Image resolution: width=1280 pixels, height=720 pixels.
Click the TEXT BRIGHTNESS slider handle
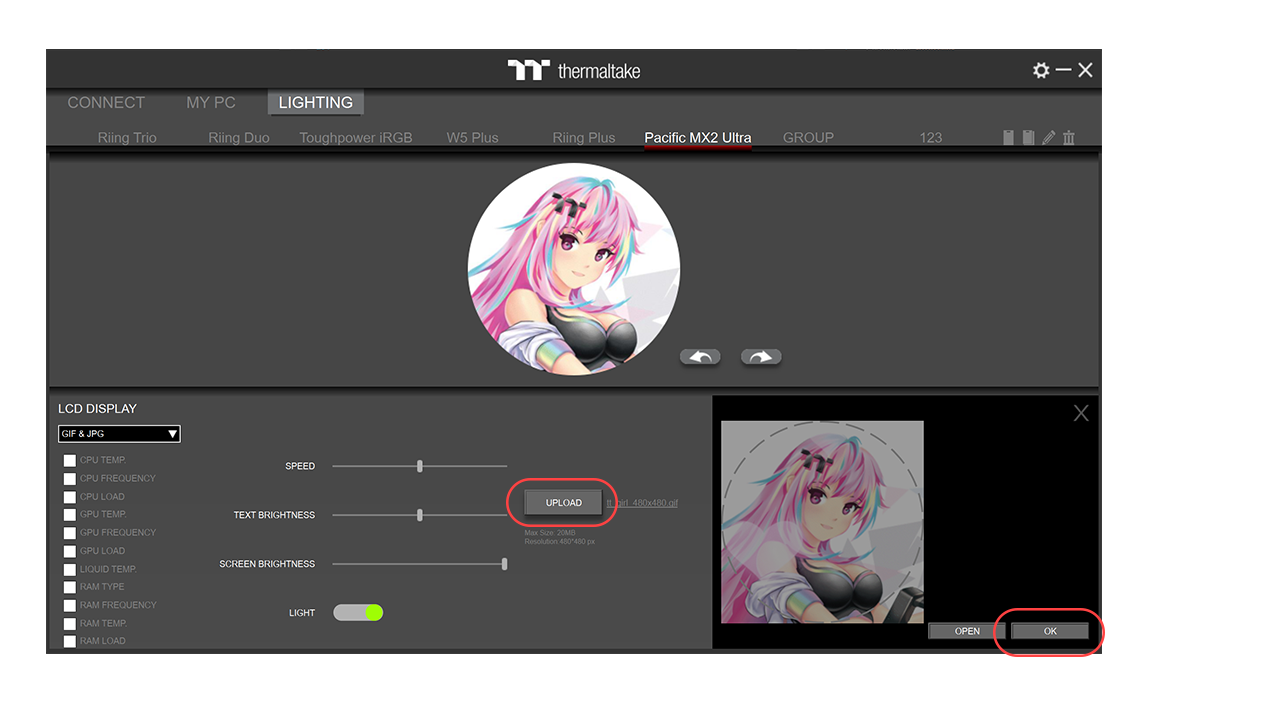[420, 515]
